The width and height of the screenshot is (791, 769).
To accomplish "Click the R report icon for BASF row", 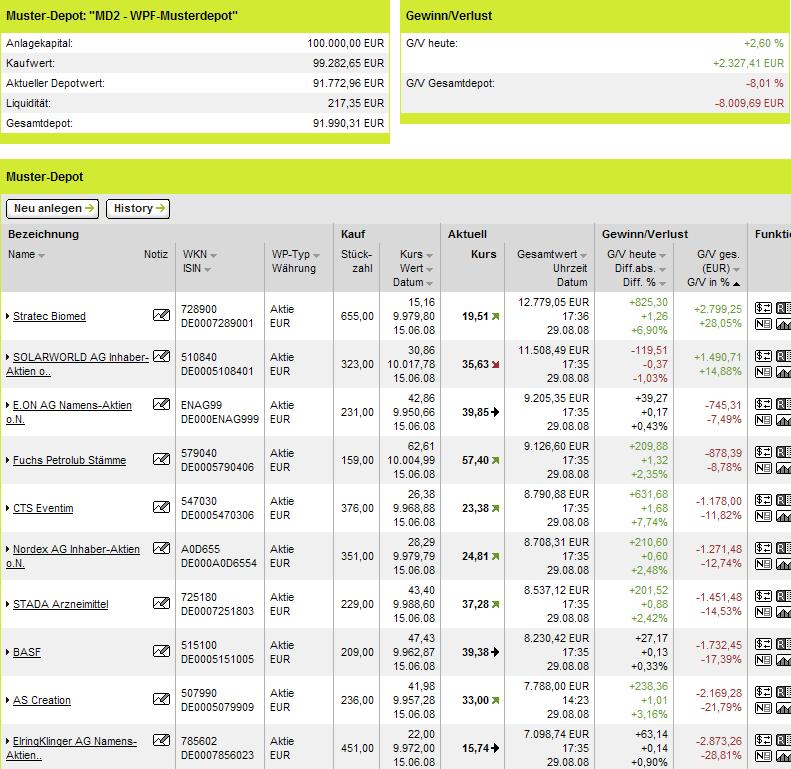I will pos(783,644).
